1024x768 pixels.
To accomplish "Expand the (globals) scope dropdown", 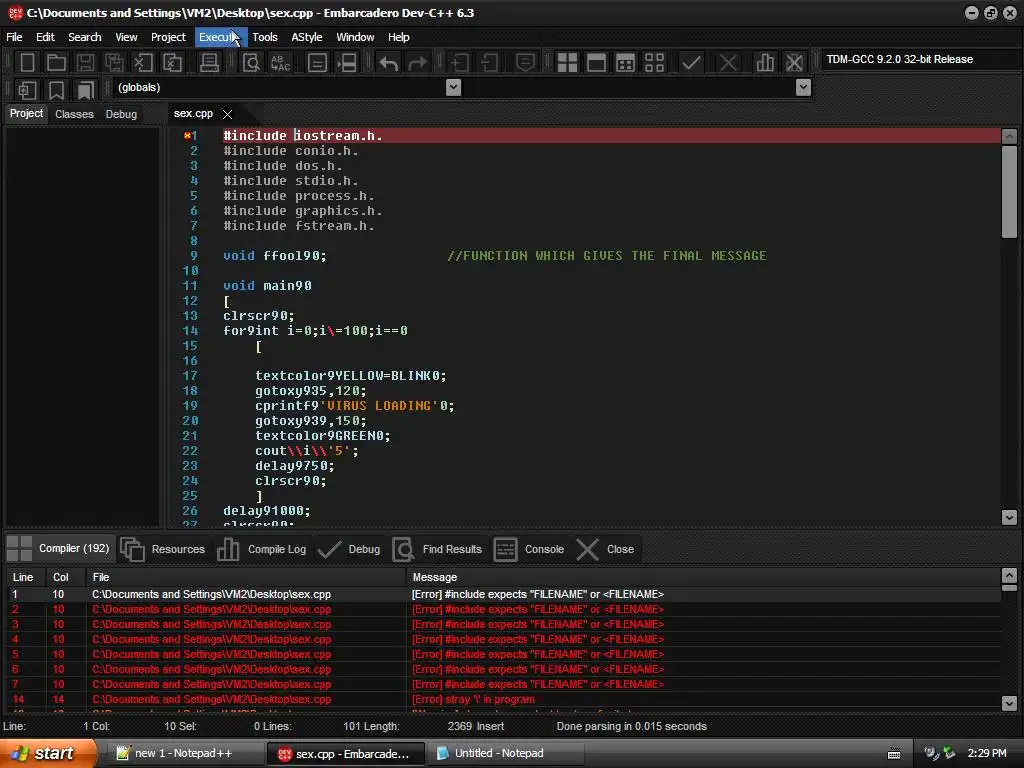I will coord(453,88).
